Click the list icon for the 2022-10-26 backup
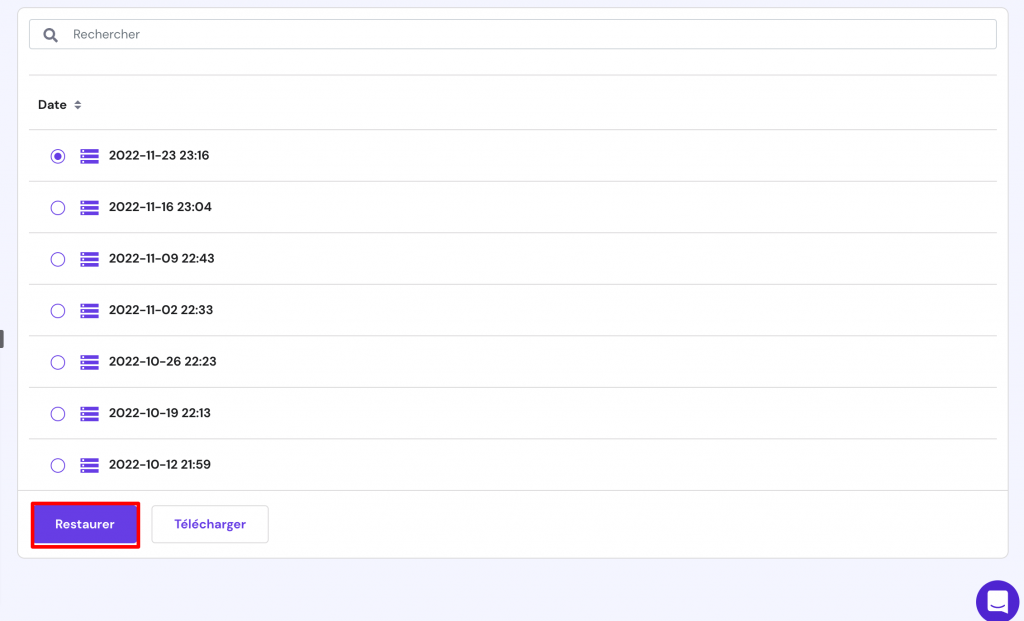1024x621 pixels. (x=89, y=362)
